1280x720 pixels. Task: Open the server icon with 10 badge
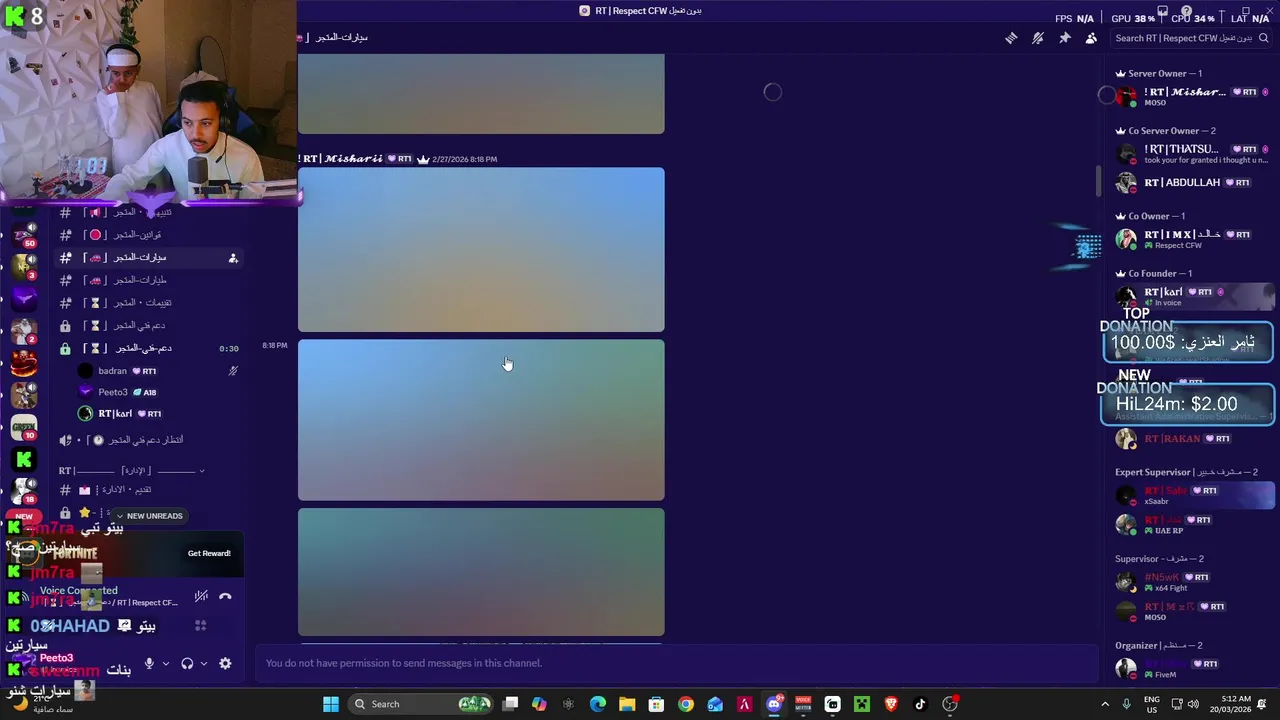(x=24, y=427)
